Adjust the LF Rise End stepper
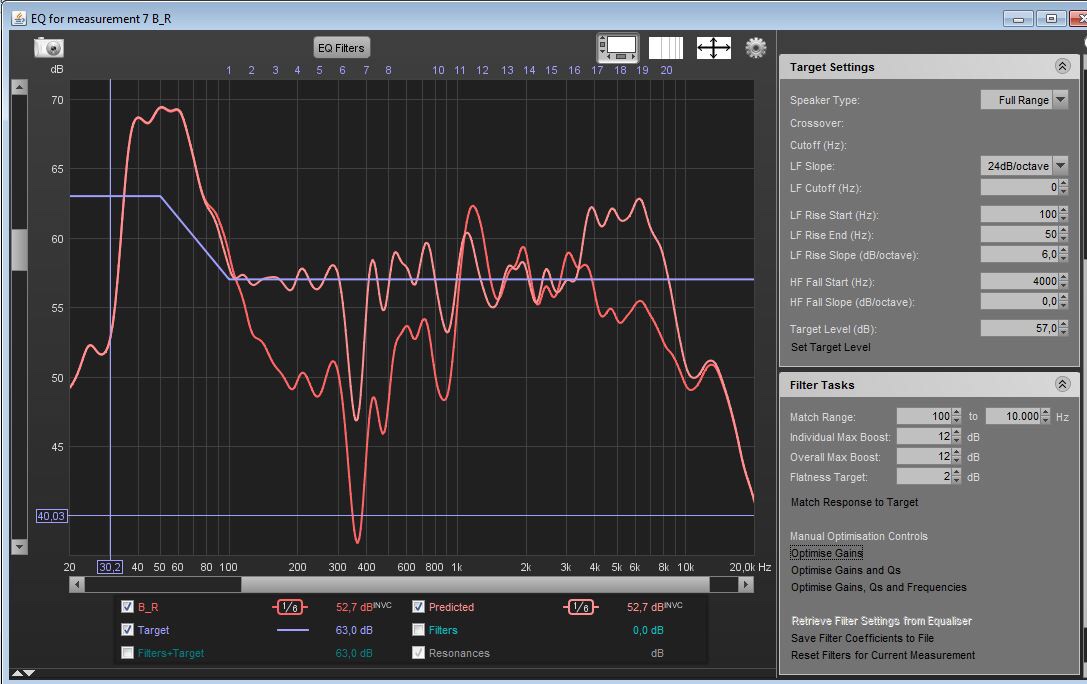Screen dimensions: 1087x684 [1063, 234]
